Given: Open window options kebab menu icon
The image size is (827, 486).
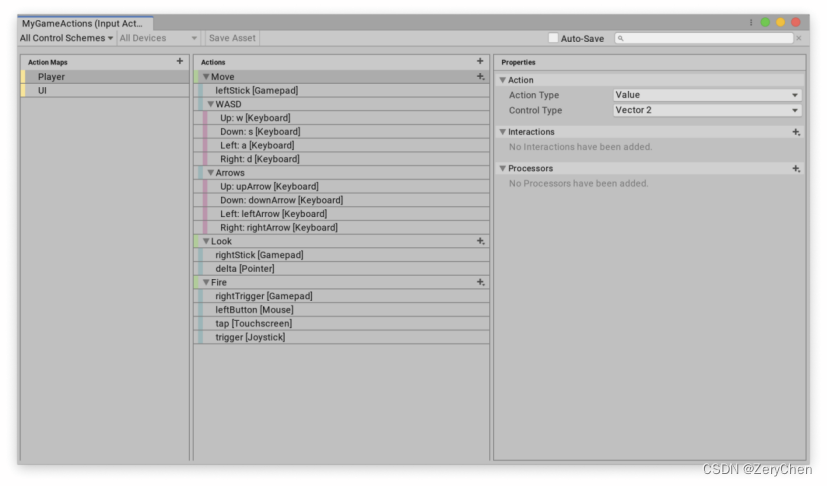Looking at the screenshot, I should pyautogui.click(x=751, y=22).
